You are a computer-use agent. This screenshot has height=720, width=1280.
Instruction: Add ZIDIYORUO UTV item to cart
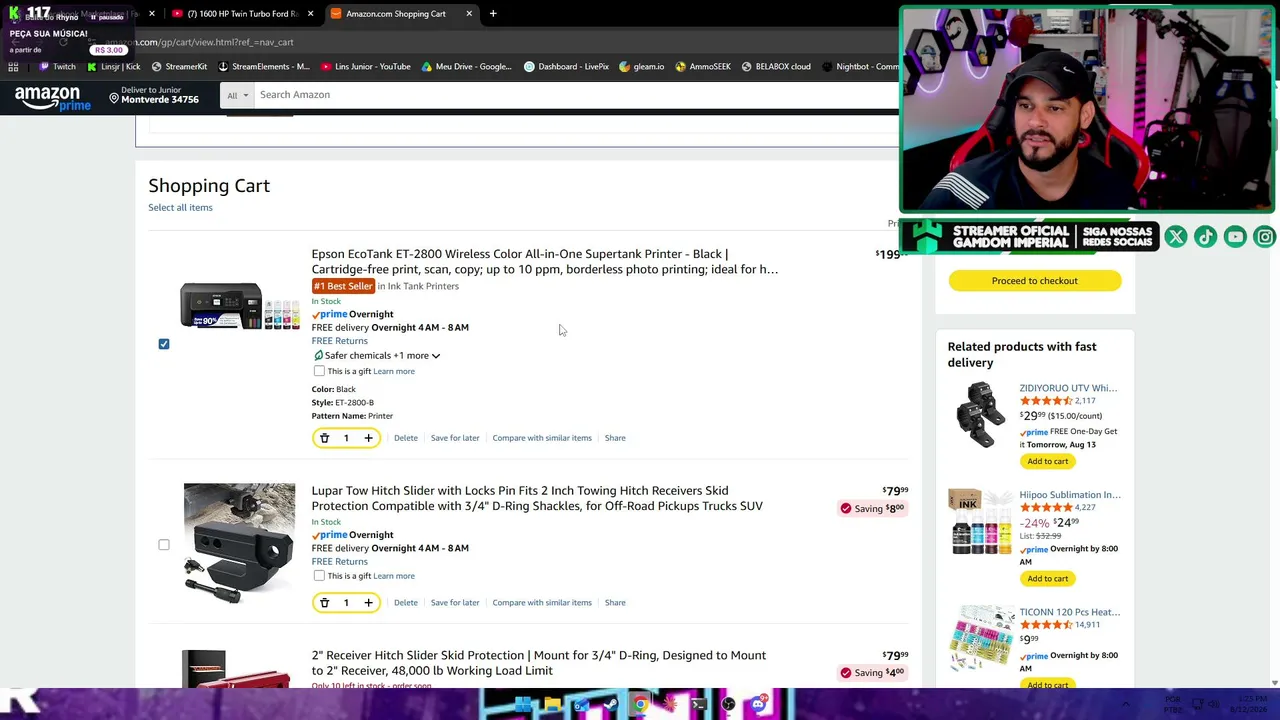click(1047, 462)
